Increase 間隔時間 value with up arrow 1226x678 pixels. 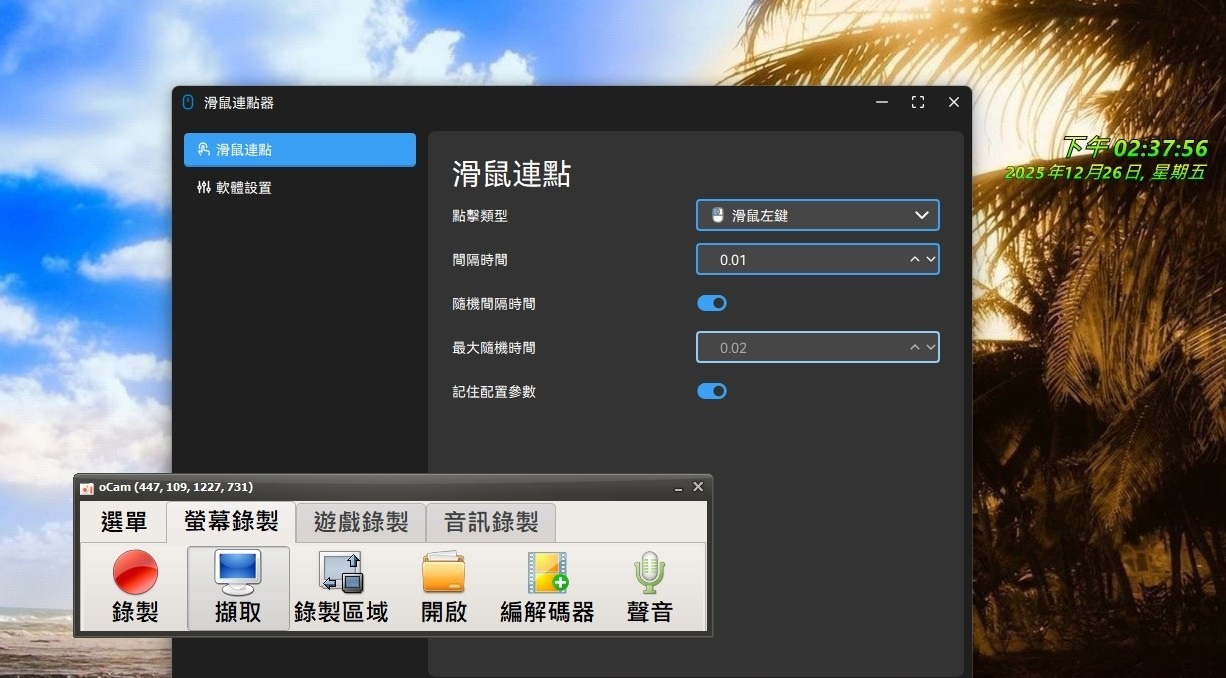(x=914, y=260)
